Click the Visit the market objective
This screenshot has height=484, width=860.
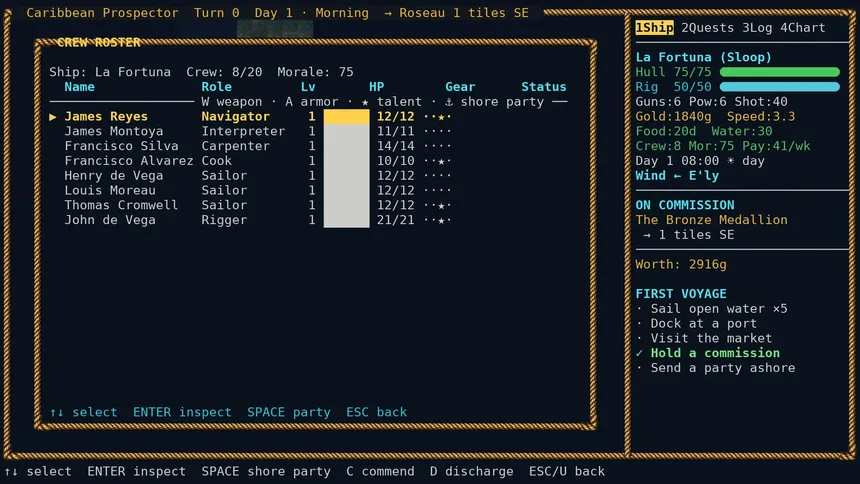point(711,338)
